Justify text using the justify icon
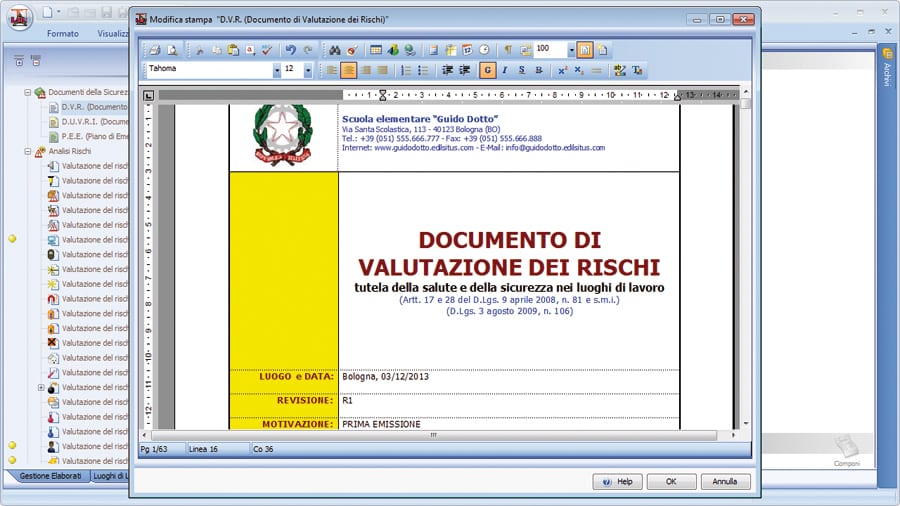900x506 pixels. click(x=383, y=71)
